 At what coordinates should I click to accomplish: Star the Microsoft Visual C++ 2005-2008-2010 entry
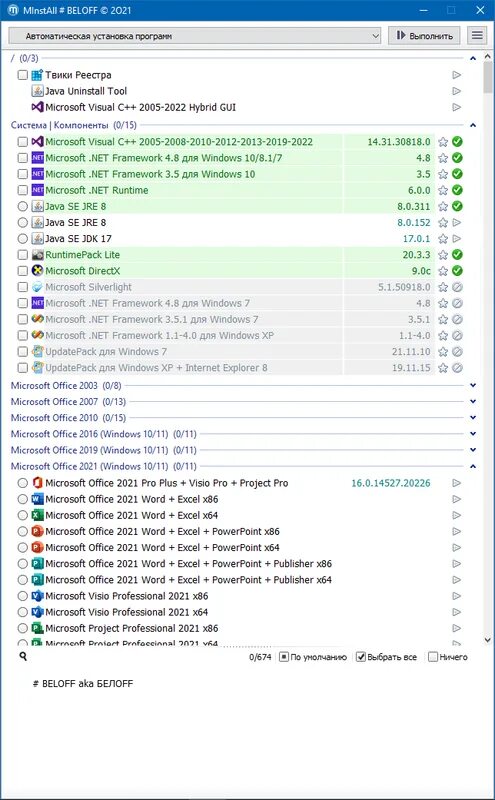(443, 142)
